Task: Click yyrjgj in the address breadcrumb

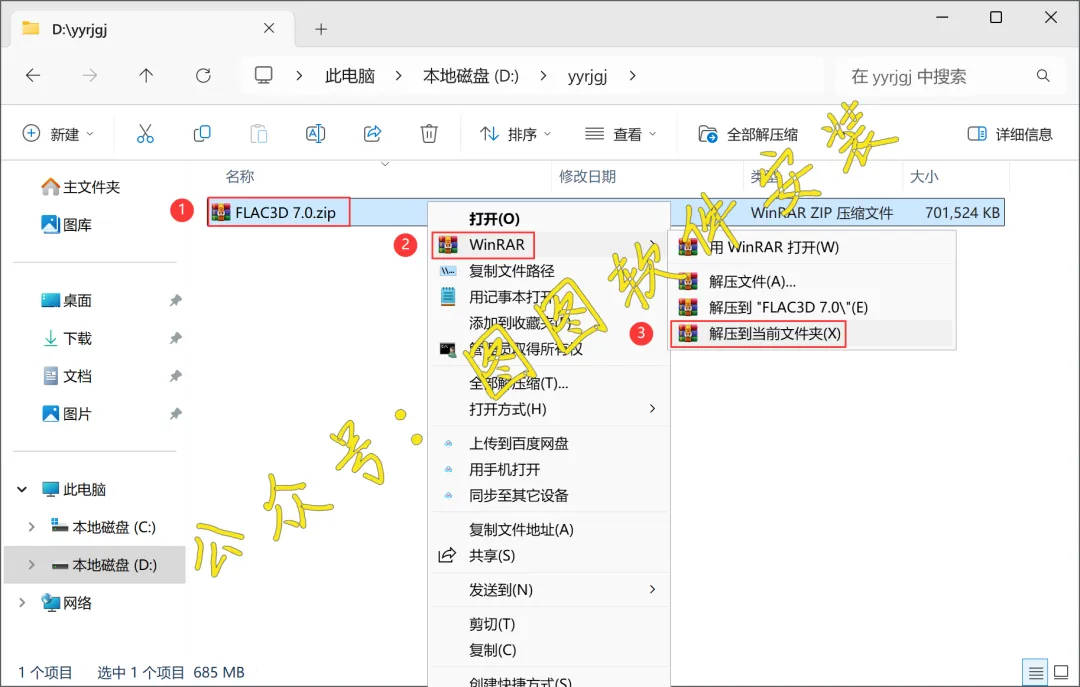Action: pos(588,76)
